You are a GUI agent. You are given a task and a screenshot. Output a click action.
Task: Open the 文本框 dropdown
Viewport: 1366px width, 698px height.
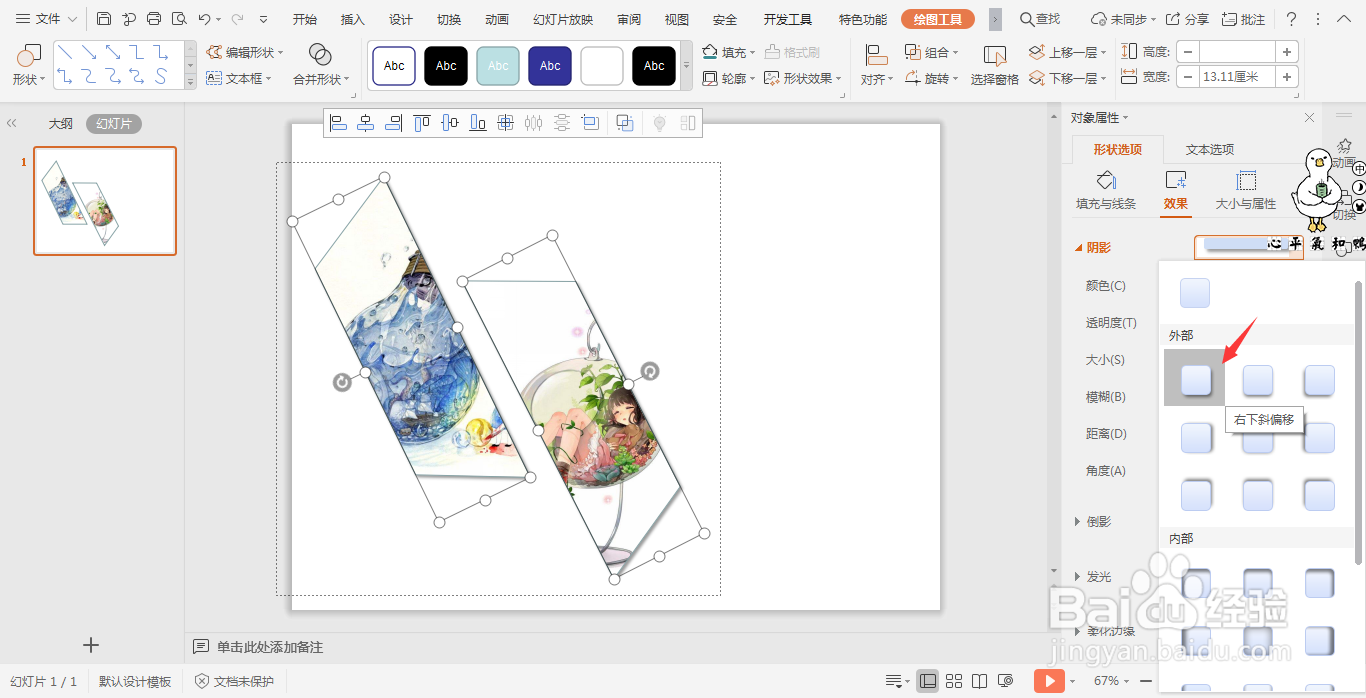click(240, 78)
